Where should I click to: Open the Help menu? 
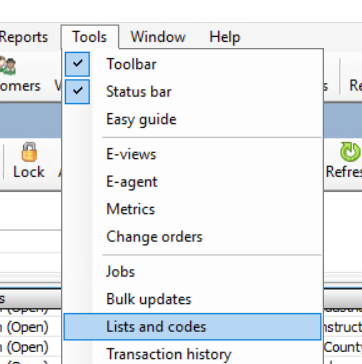[x=224, y=37]
